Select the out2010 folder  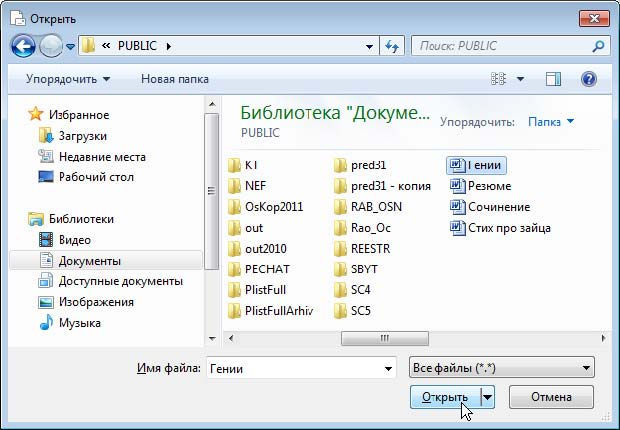point(257,249)
